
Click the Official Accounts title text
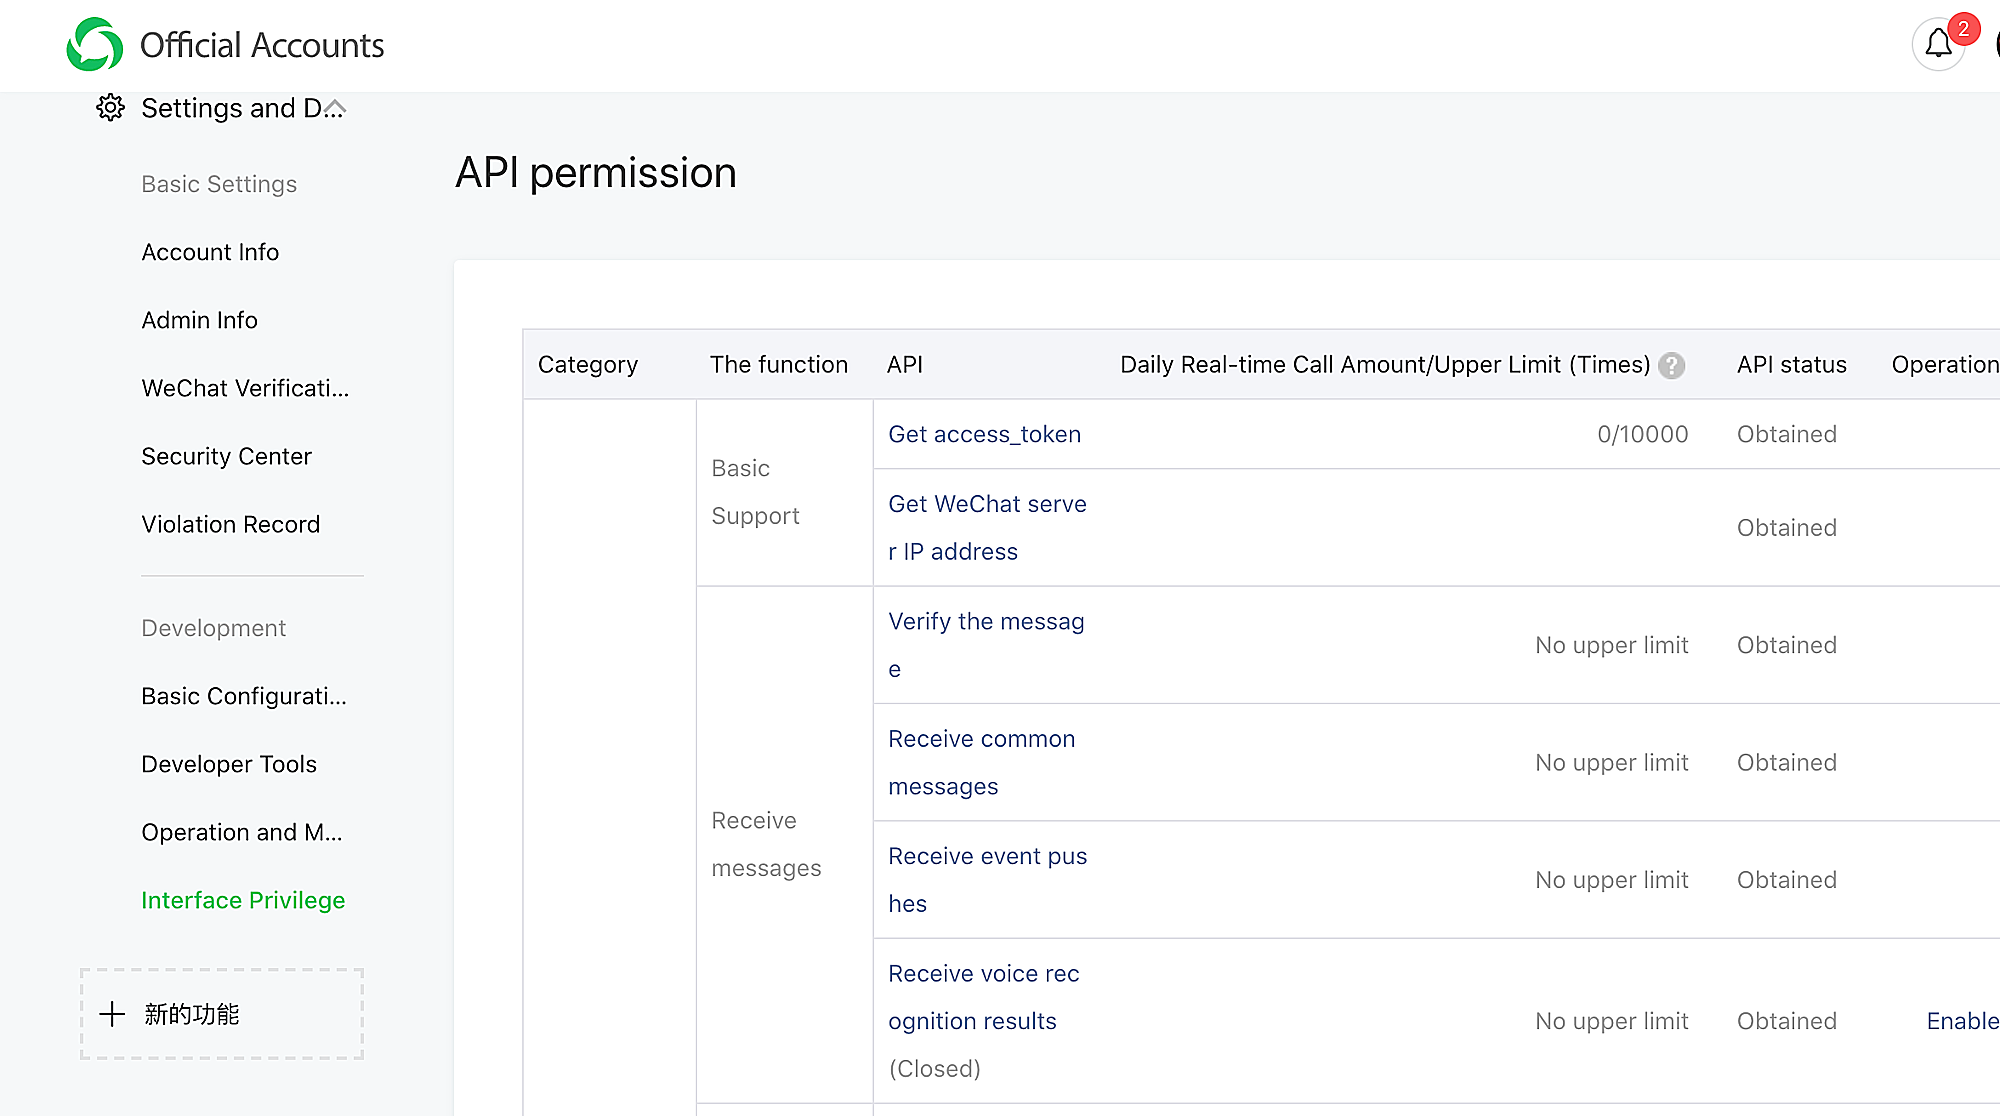pyautogui.click(x=262, y=45)
